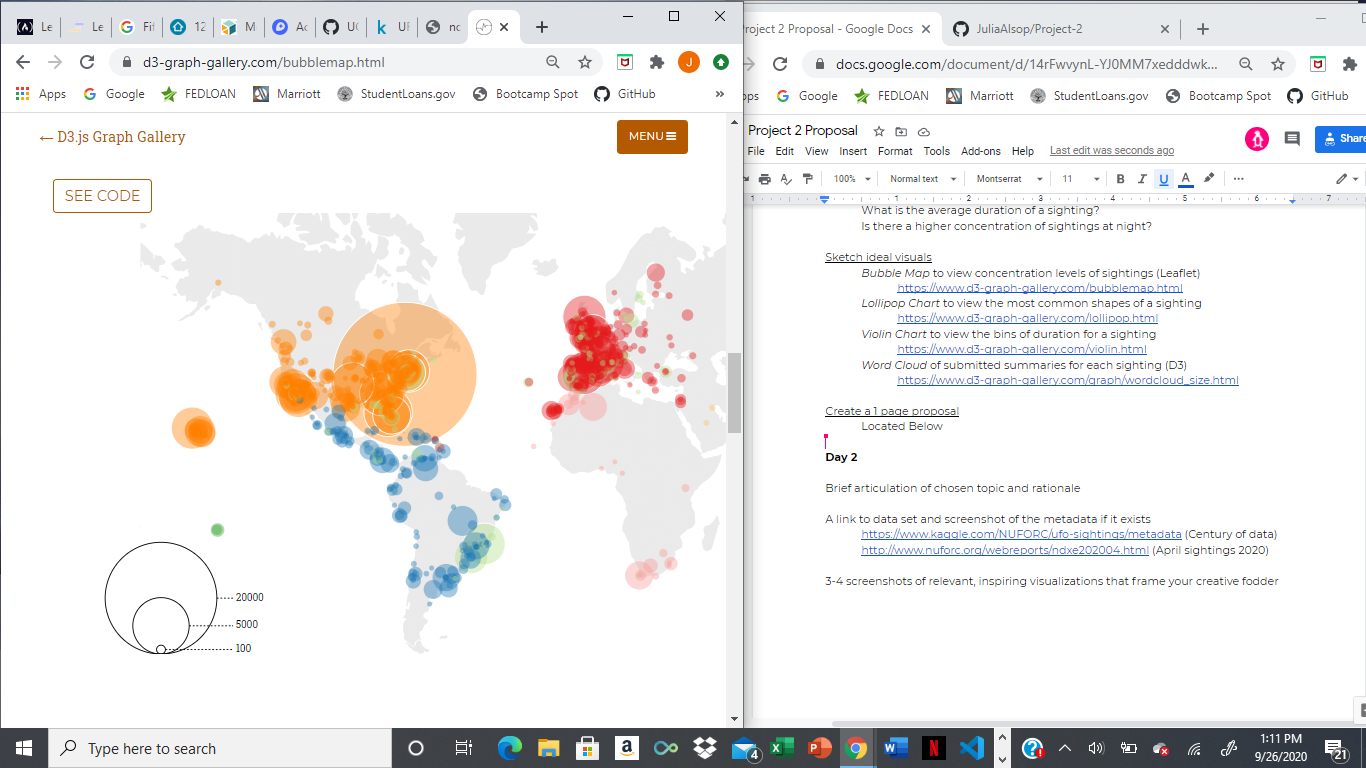Open the editing mode pencil dropdown
Screen dimensions: 1366x768
(x=1347, y=179)
